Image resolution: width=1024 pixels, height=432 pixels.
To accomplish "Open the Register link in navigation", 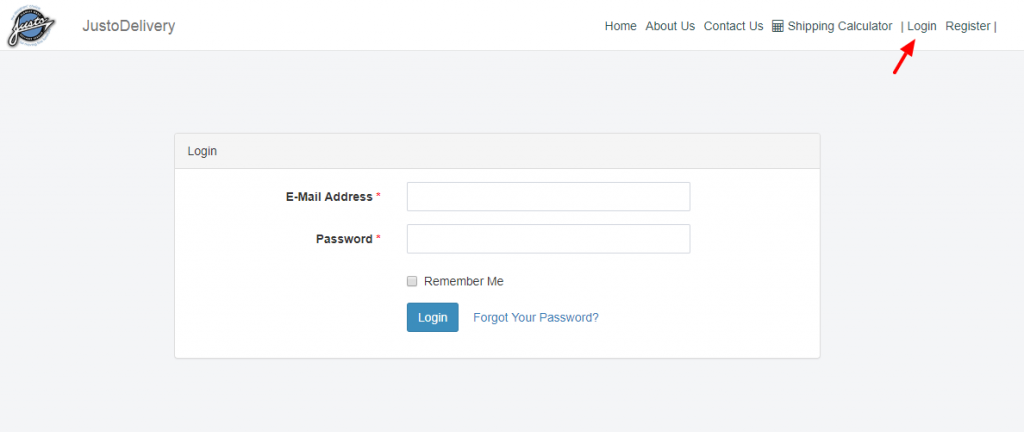I will pos(968,26).
